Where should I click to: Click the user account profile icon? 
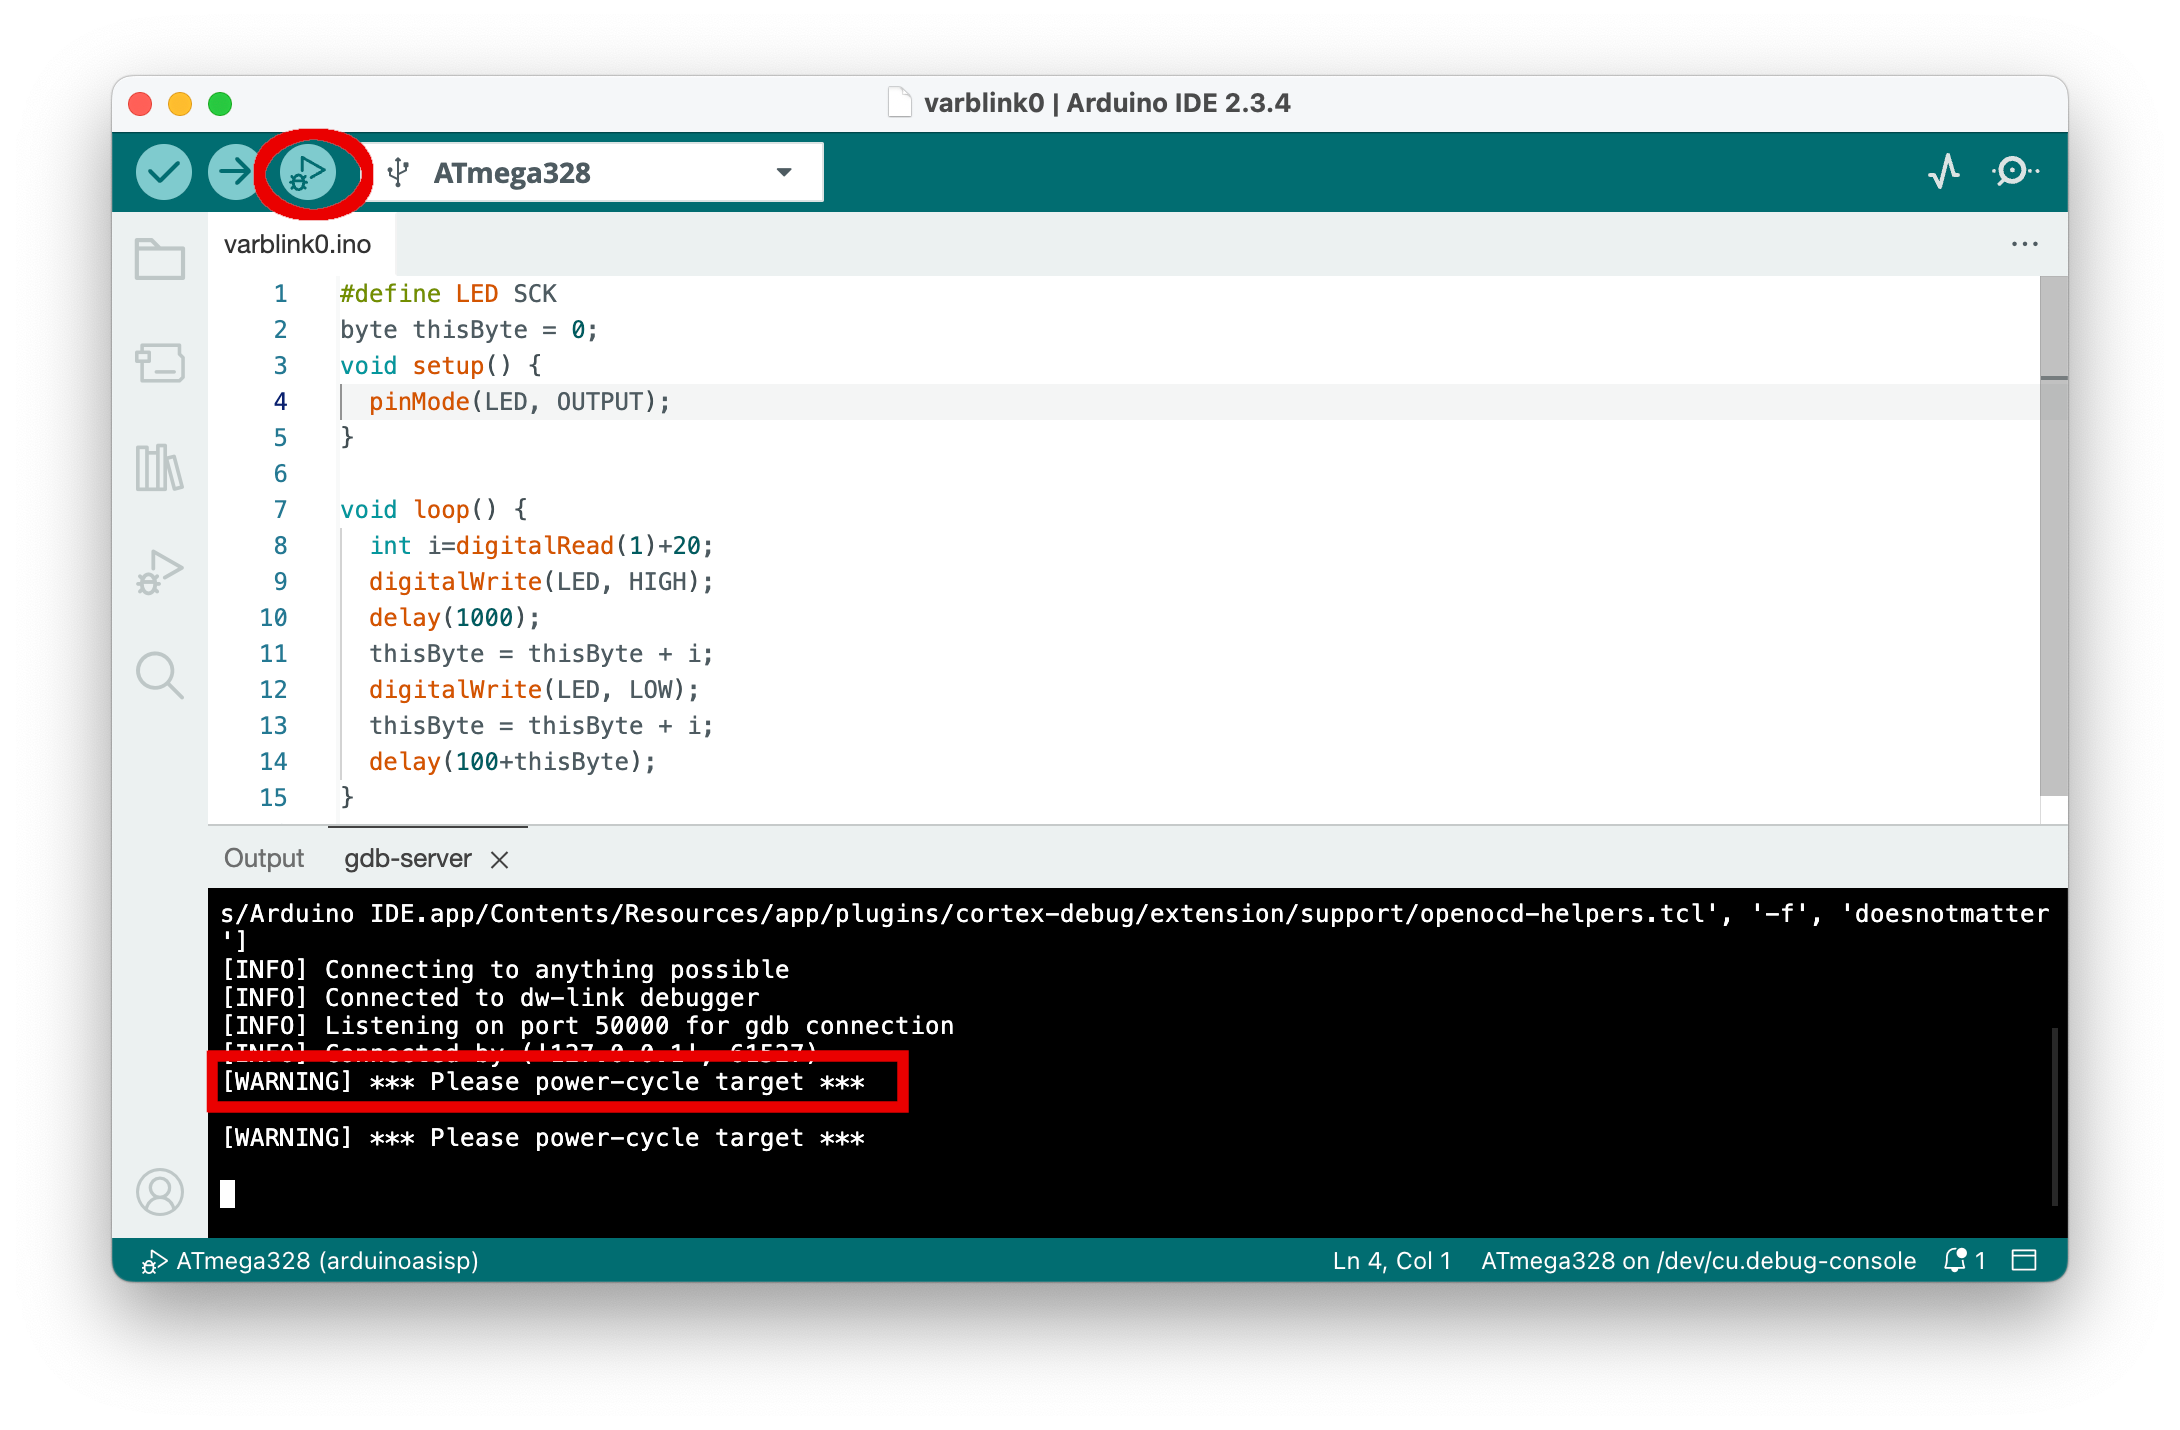click(x=160, y=1192)
